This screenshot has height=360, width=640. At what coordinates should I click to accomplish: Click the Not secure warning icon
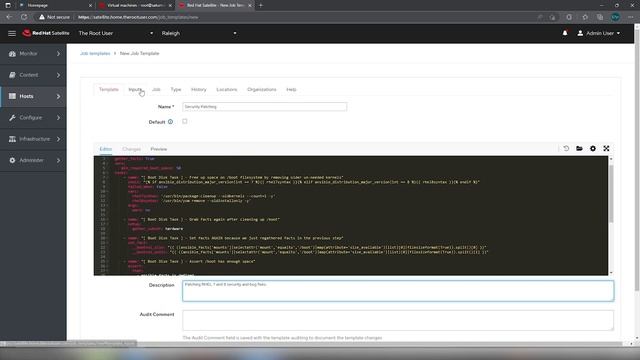point(42,17)
